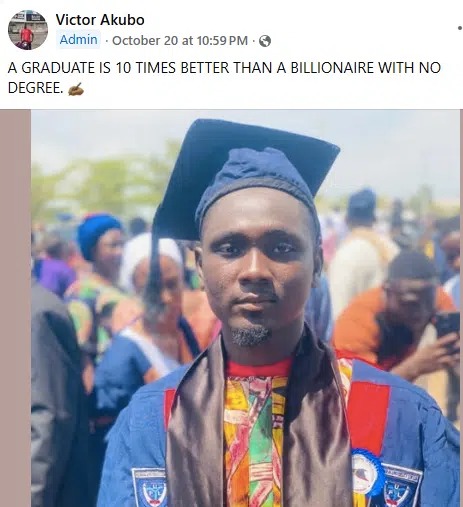Click the writing hand emoji

pos(76,89)
